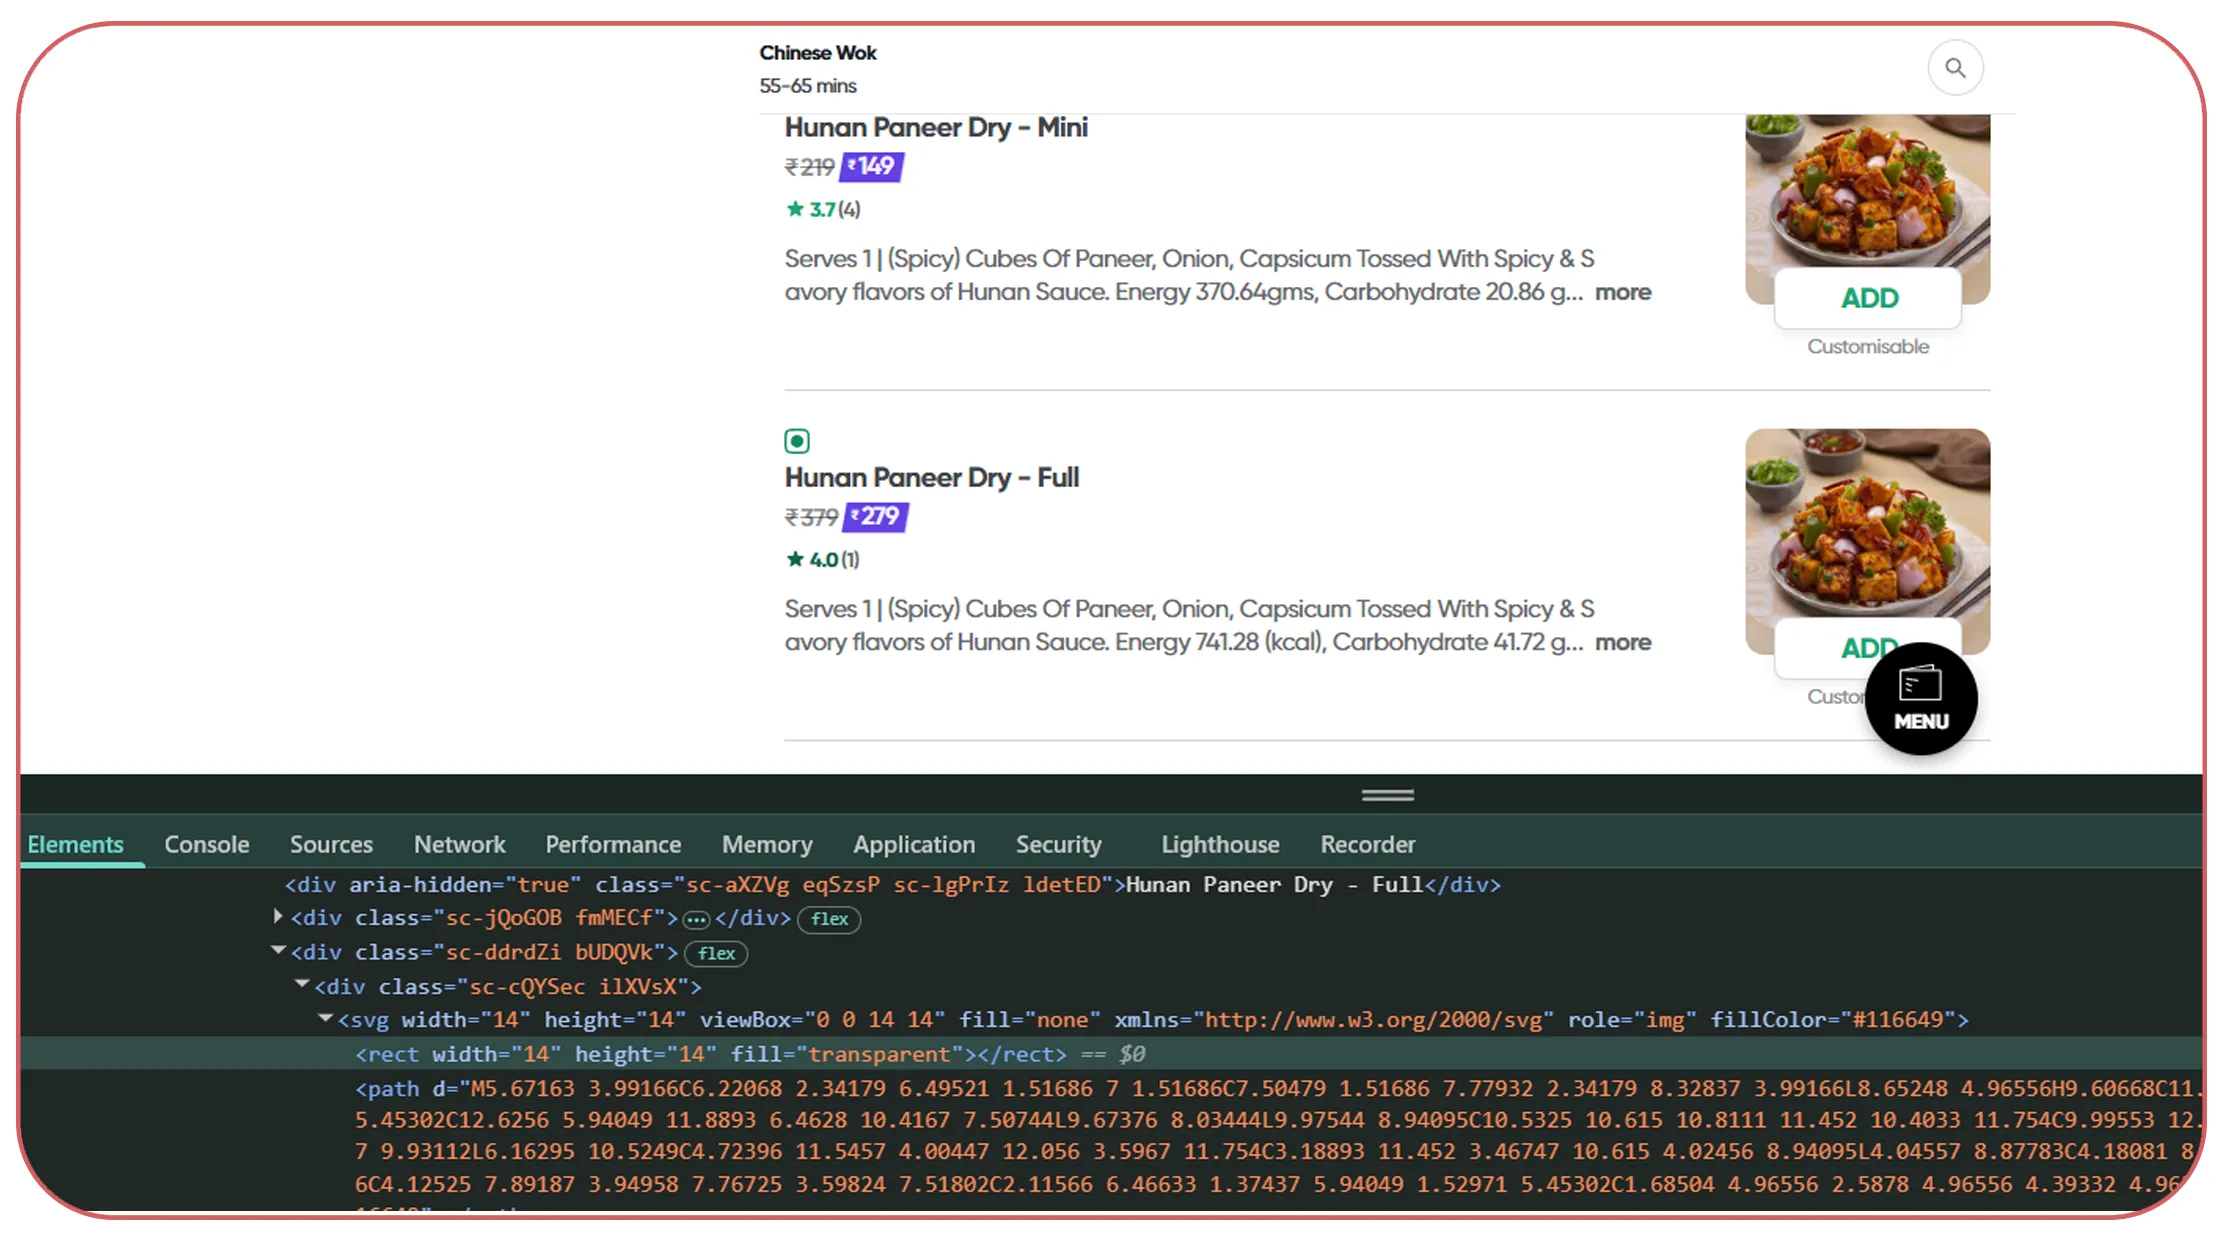
Task: Switch to the Lighthouse tab
Action: coord(1220,845)
